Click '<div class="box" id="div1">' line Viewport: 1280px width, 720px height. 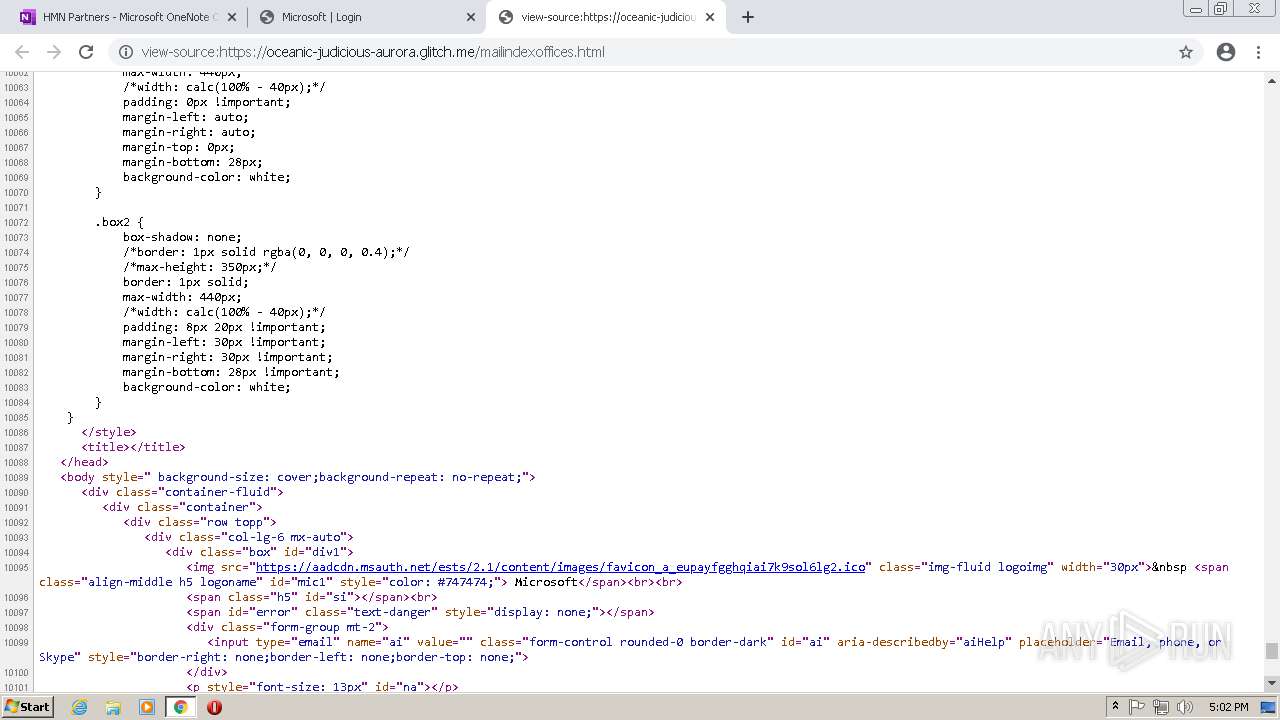click(260, 552)
